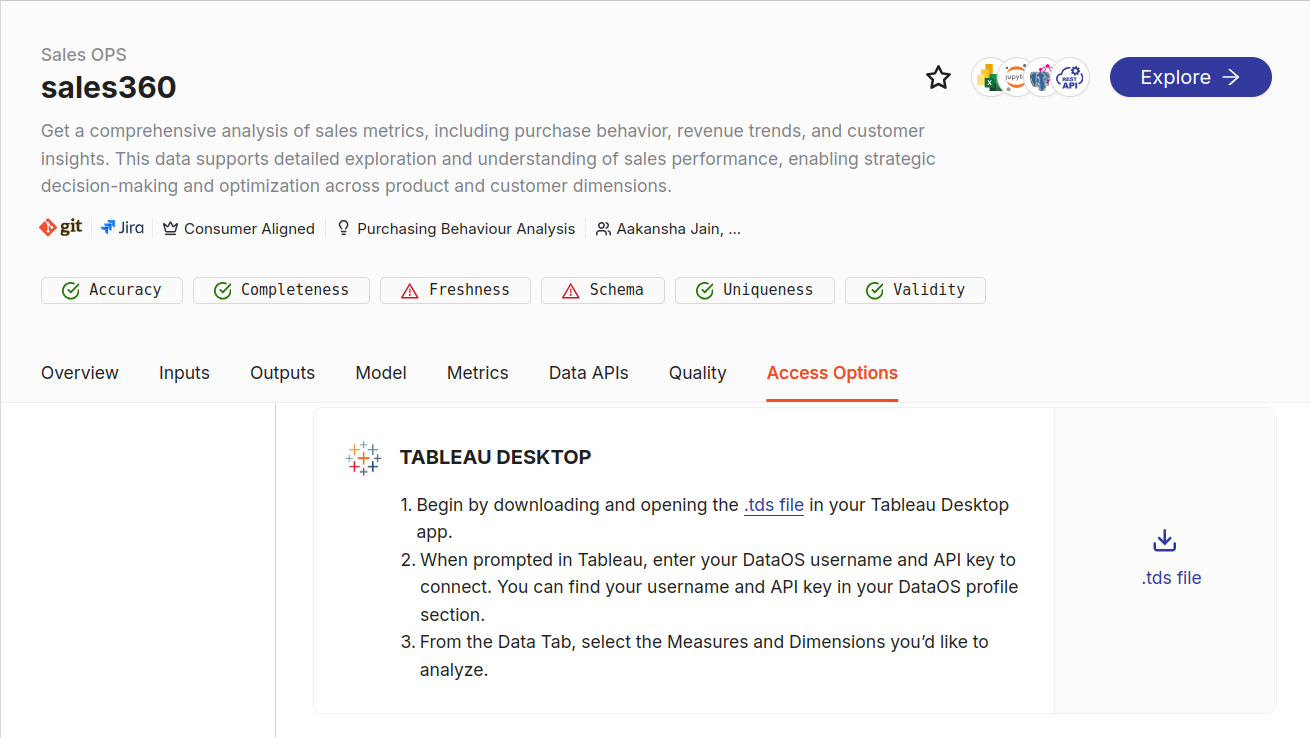
Task: Click the Schema warning badge
Action: click(603, 290)
